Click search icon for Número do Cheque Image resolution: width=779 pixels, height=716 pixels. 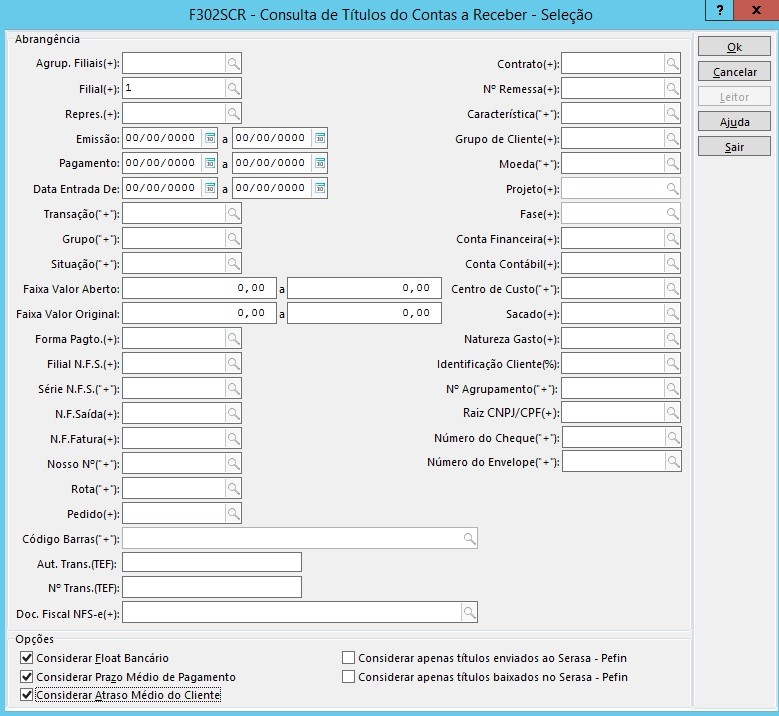point(672,437)
